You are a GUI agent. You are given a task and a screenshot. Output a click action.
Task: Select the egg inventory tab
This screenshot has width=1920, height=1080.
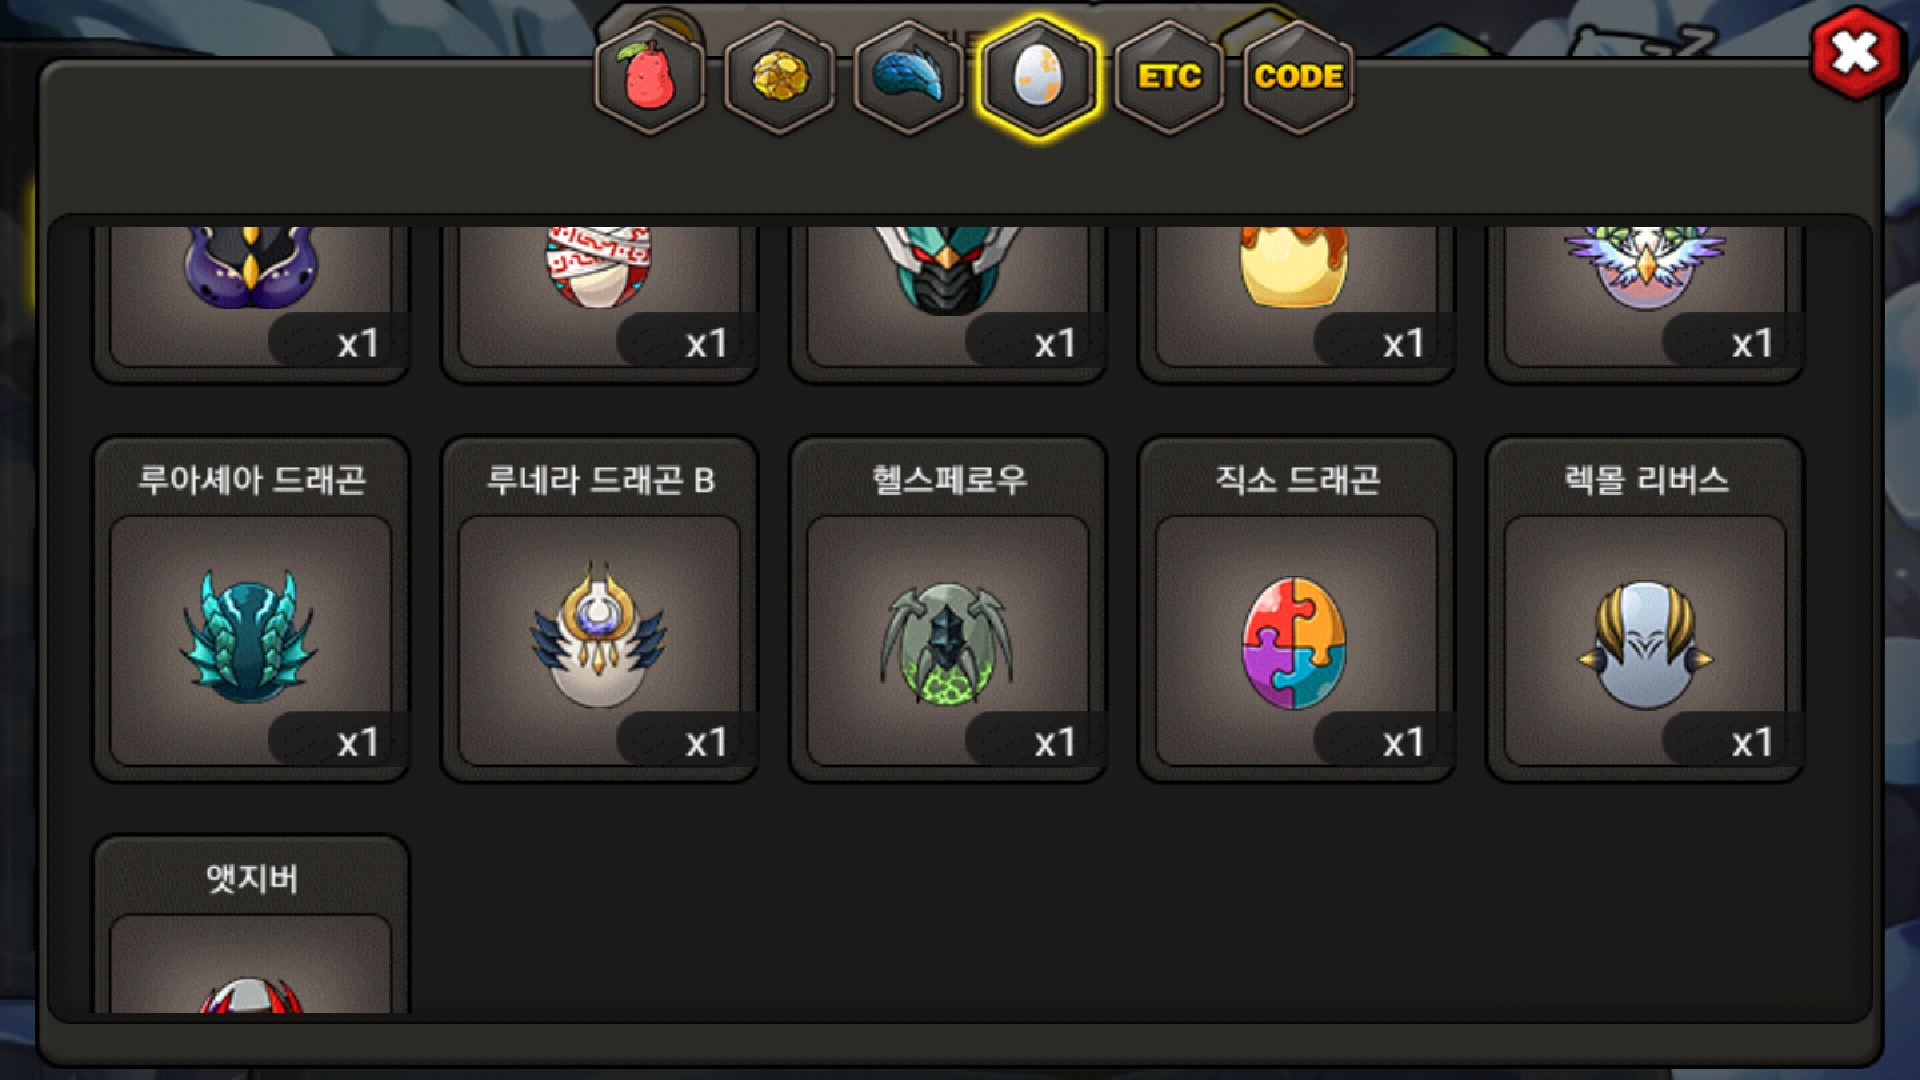click(x=1039, y=78)
